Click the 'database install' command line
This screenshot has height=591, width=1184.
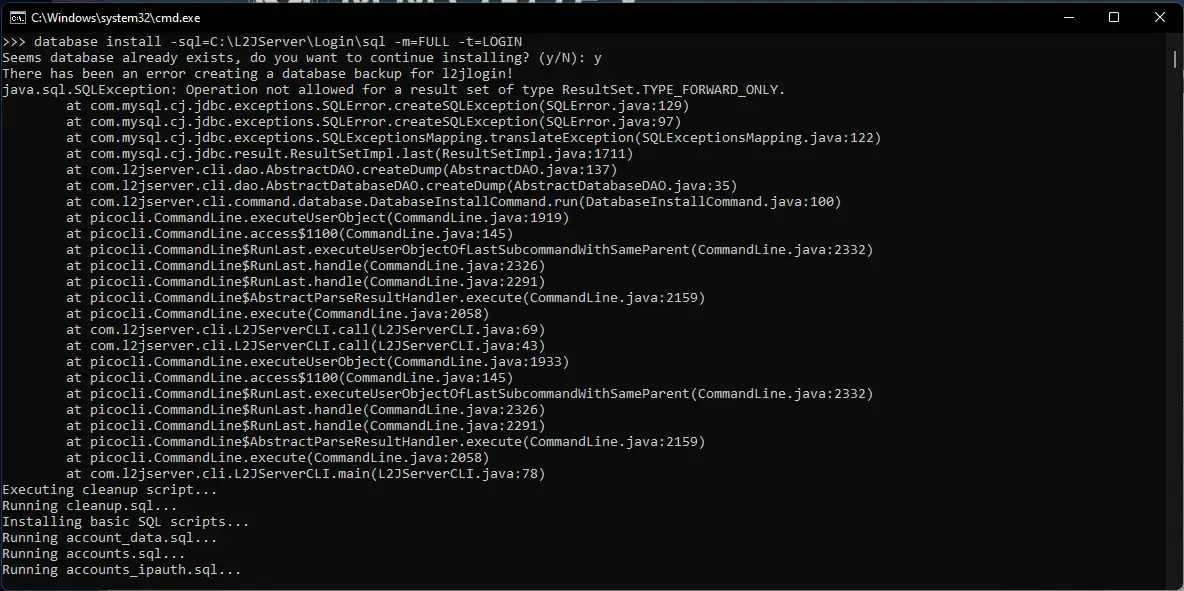pyautogui.click(x=262, y=42)
